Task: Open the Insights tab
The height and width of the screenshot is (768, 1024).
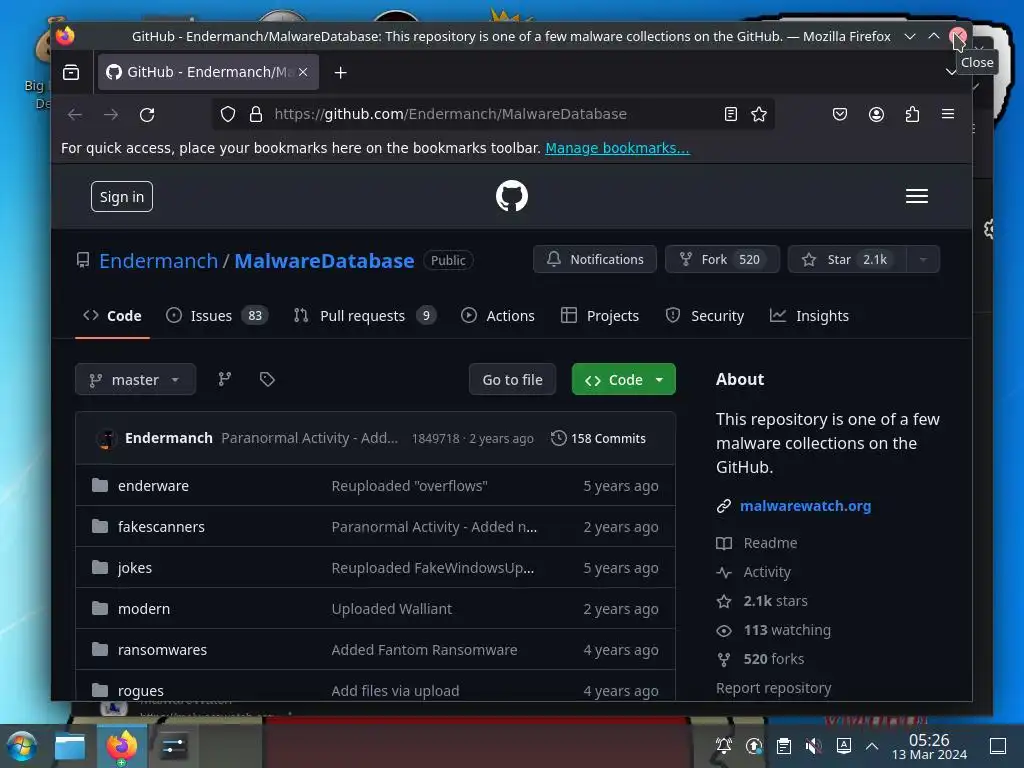Action: point(809,316)
